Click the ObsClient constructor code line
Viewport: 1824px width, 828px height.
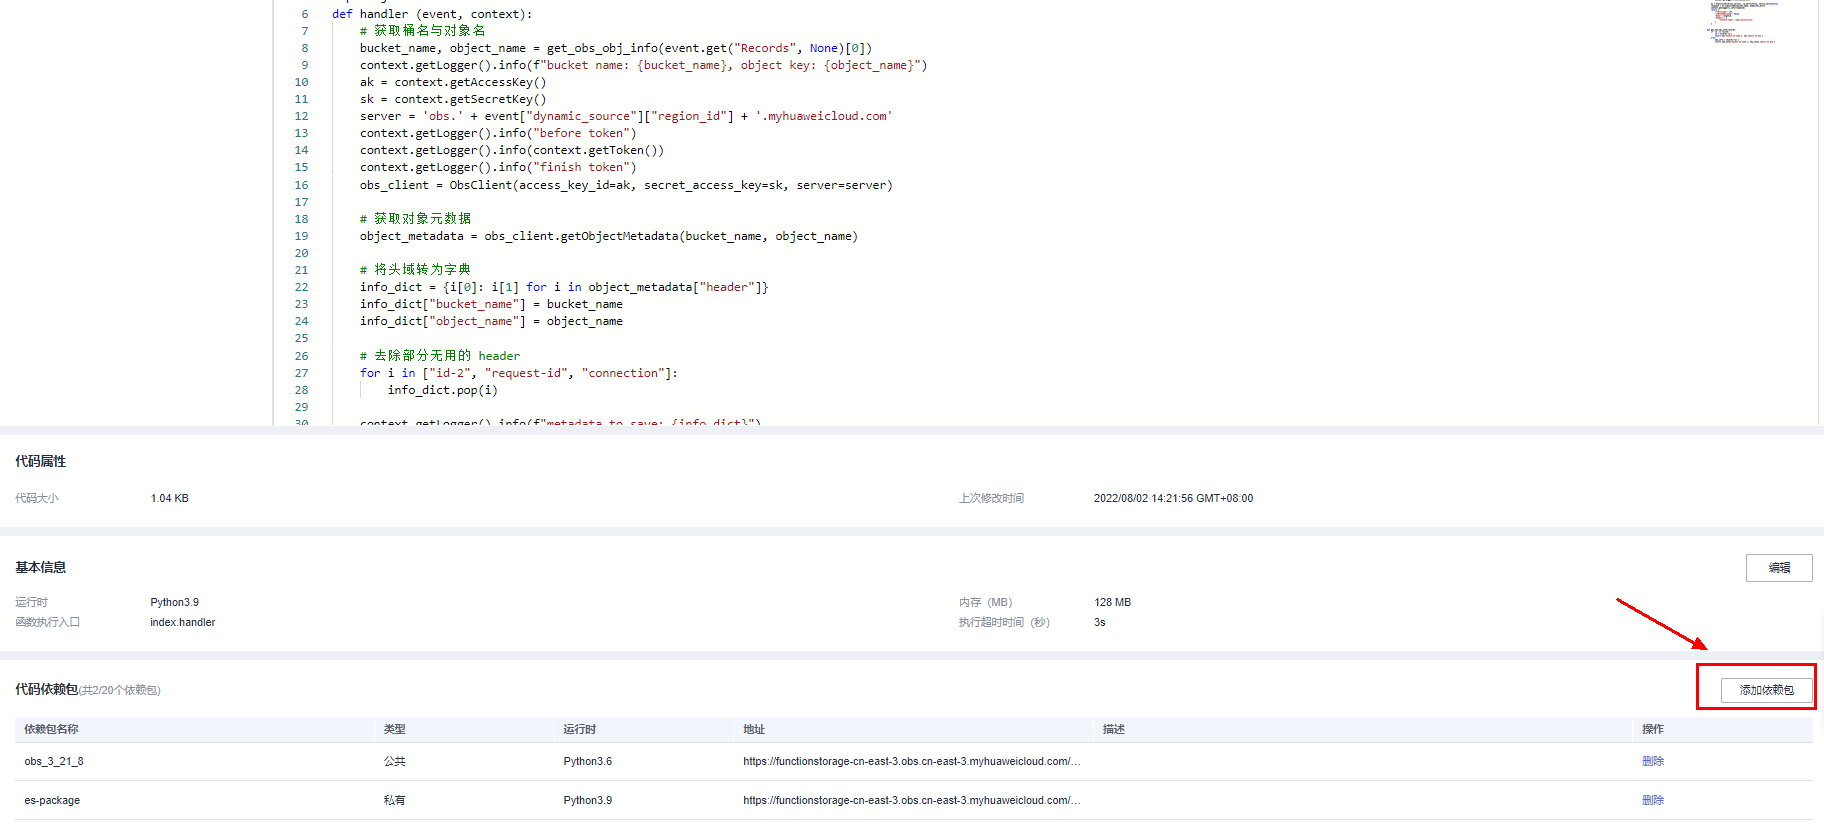(x=626, y=185)
